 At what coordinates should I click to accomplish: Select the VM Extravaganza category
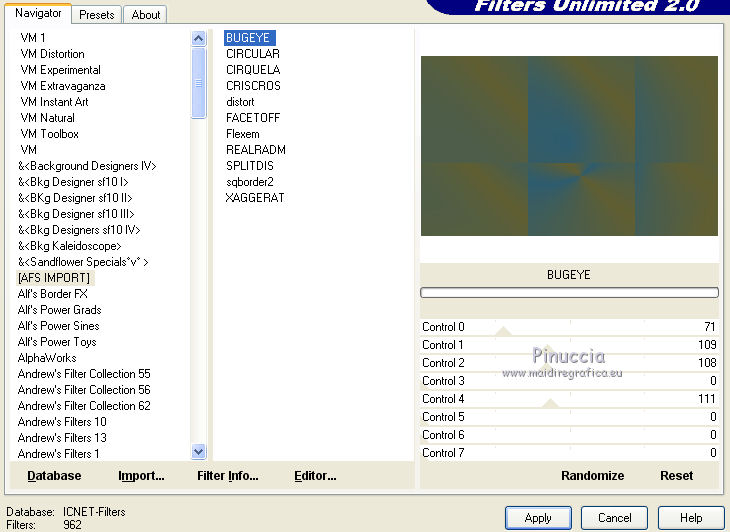[63, 86]
